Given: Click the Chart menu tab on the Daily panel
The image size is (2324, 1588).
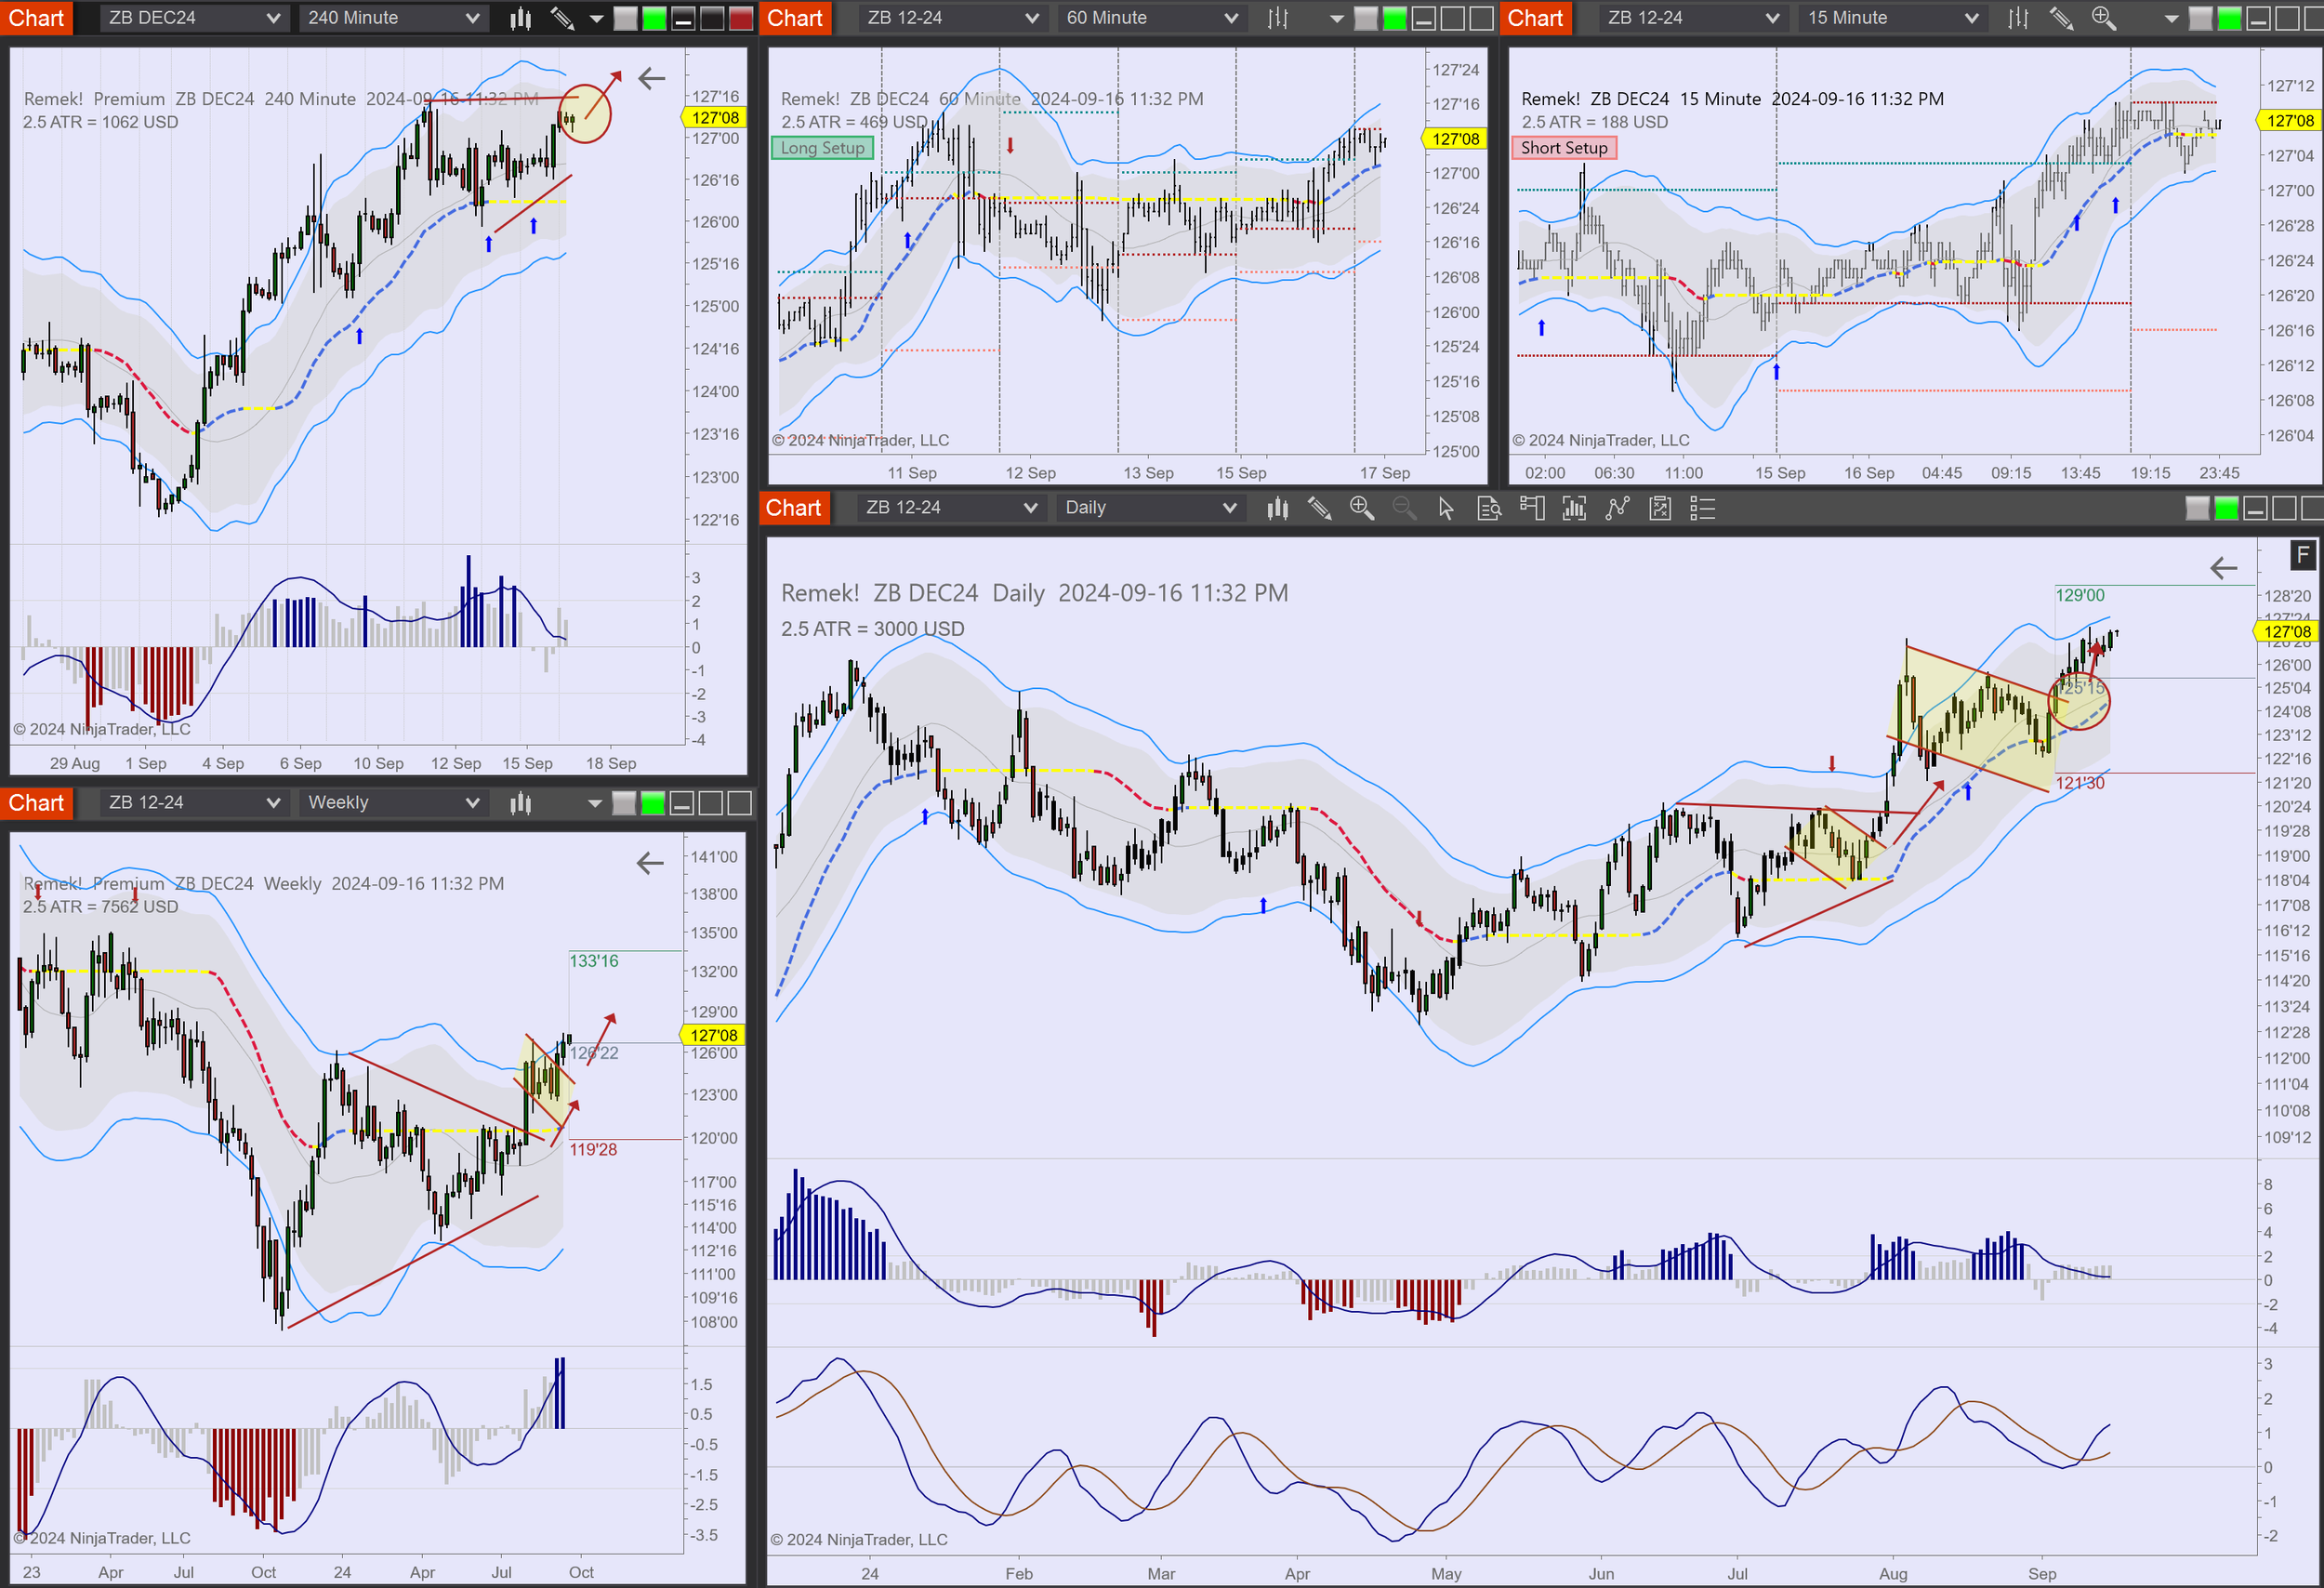Looking at the screenshot, I should 793,508.
